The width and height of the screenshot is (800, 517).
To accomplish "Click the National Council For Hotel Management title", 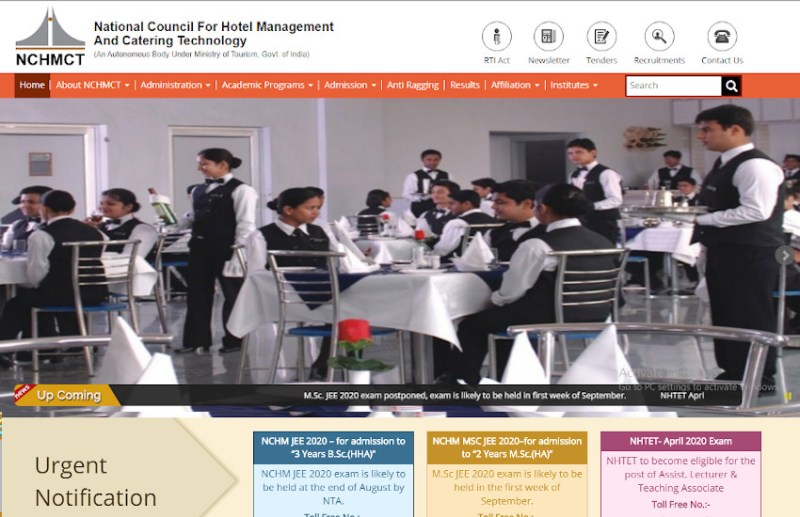I will (213, 33).
